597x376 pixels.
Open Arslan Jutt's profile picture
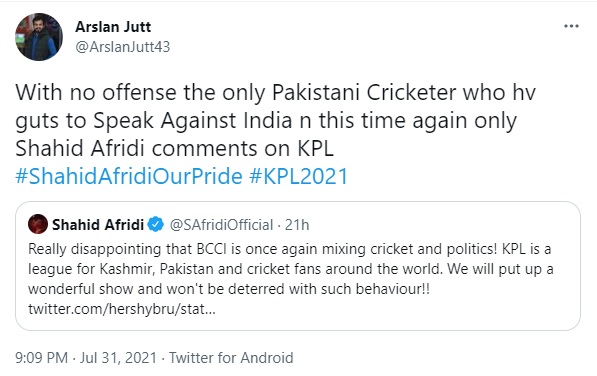[39, 37]
